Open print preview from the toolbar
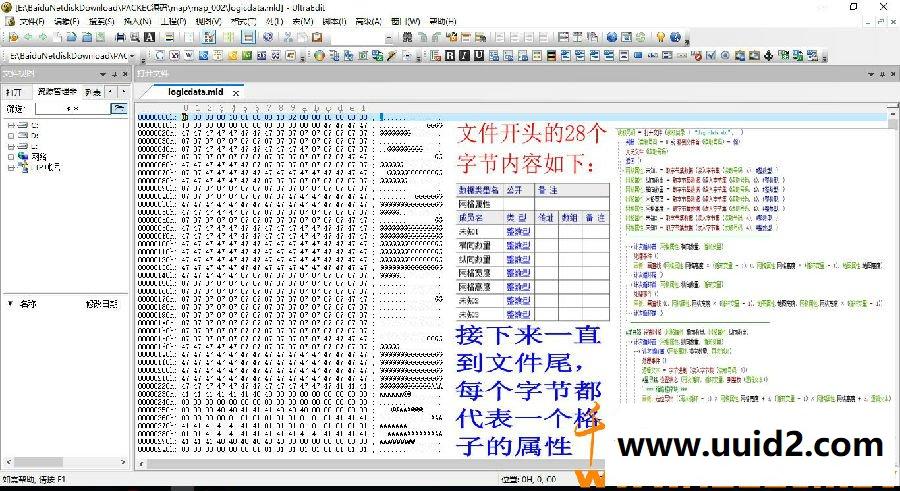 [x=134, y=37]
